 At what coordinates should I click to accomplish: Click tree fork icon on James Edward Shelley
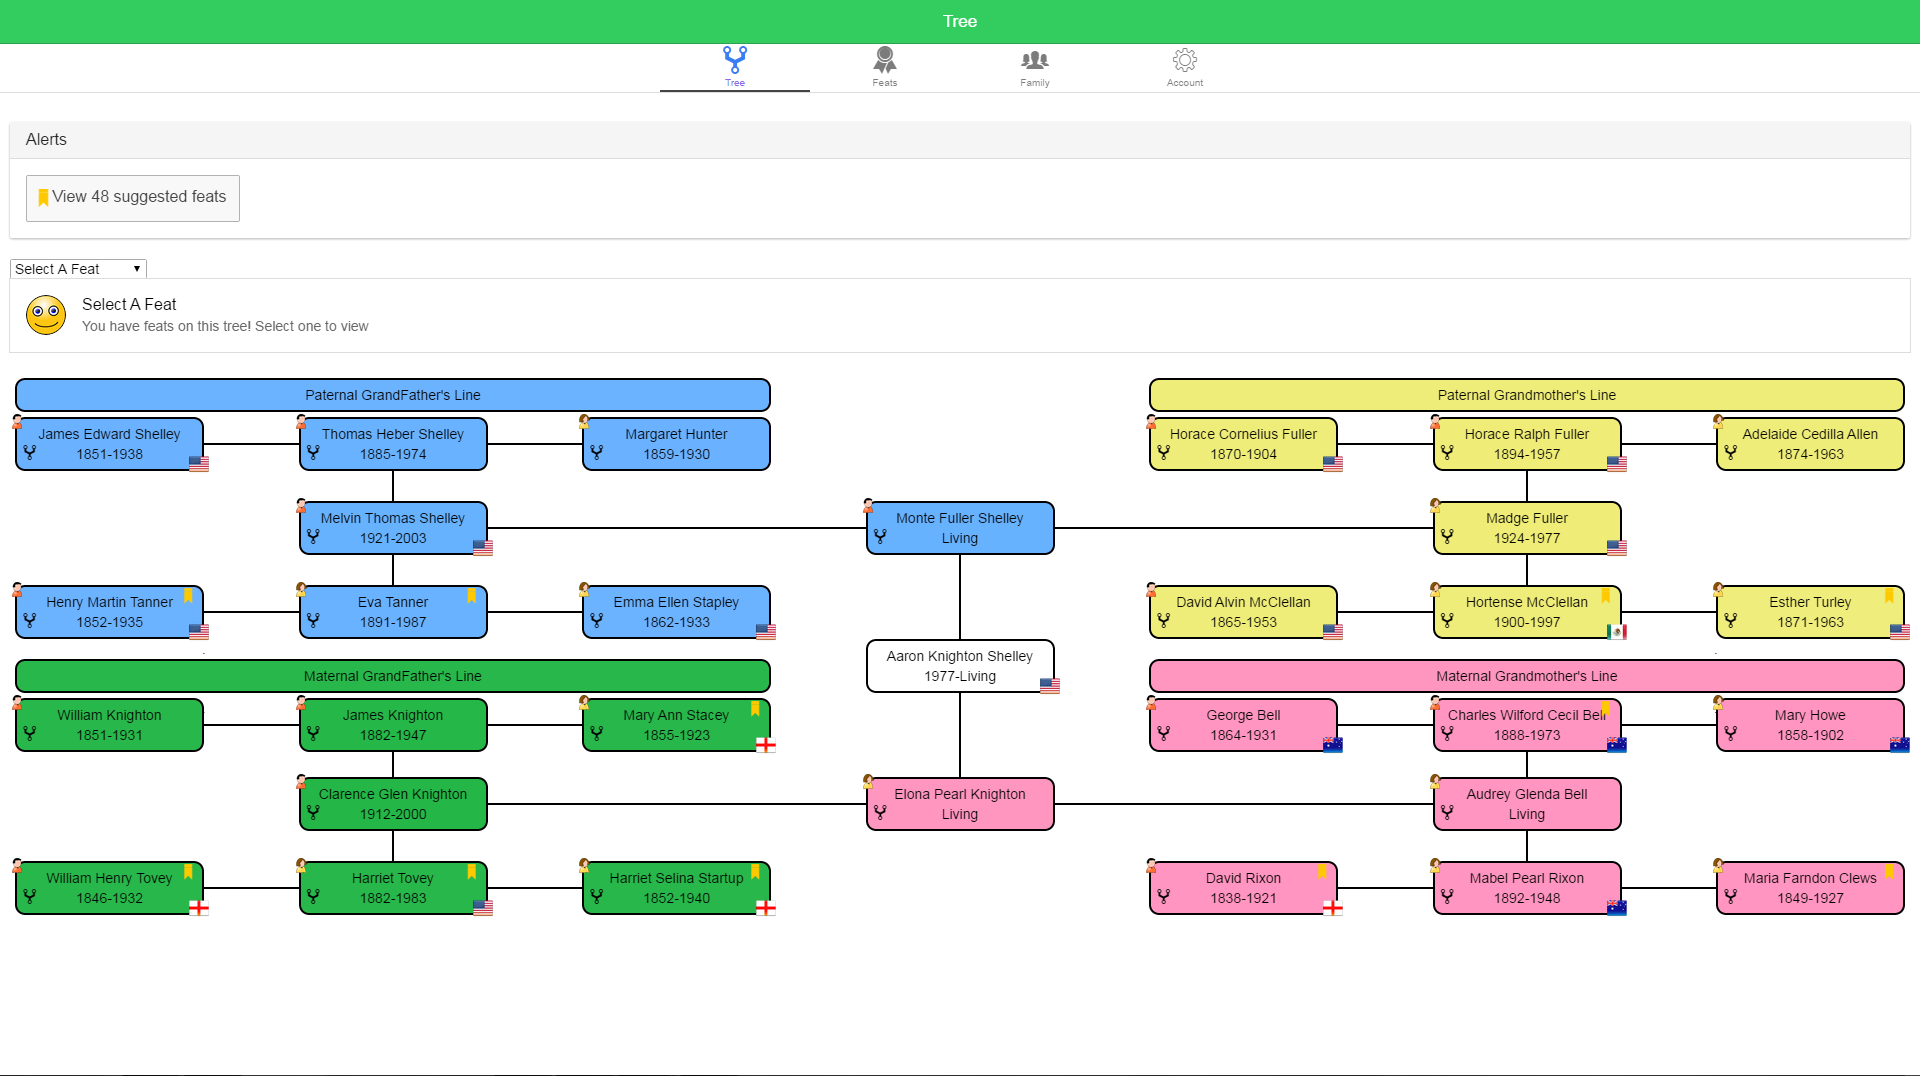point(30,453)
